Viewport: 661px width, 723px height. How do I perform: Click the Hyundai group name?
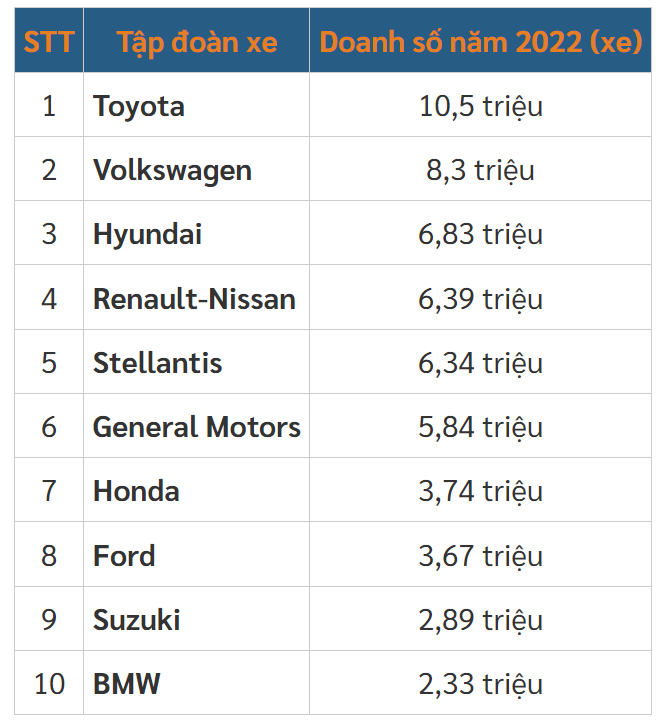click(148, 234)
